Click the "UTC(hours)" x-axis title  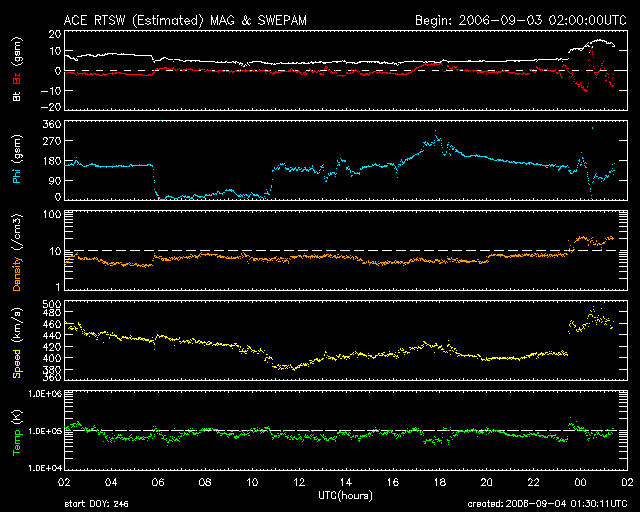pos(346,496)
